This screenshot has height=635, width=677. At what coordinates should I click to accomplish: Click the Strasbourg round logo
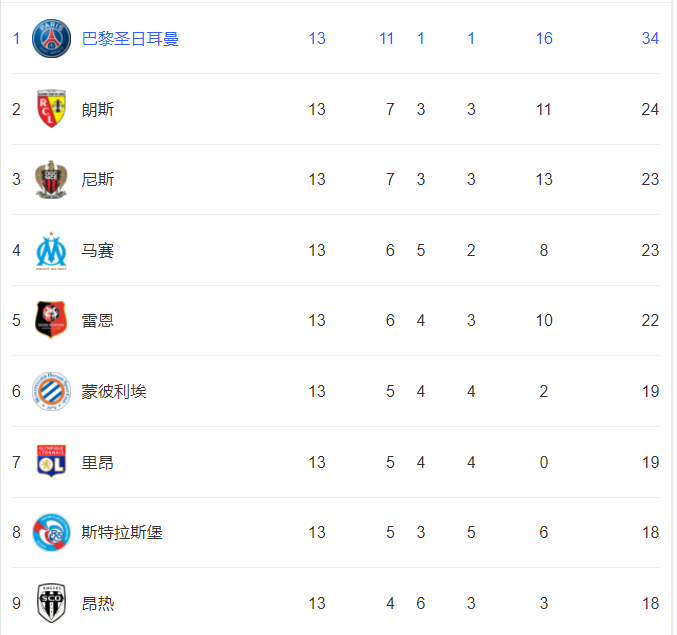pos(51,533)
